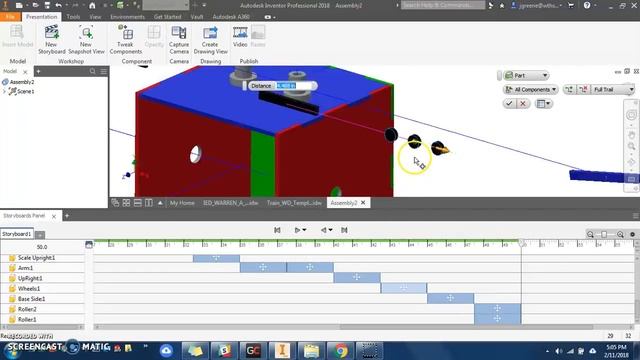
Task: Click the Distance value input field
Action: point(295,86)
